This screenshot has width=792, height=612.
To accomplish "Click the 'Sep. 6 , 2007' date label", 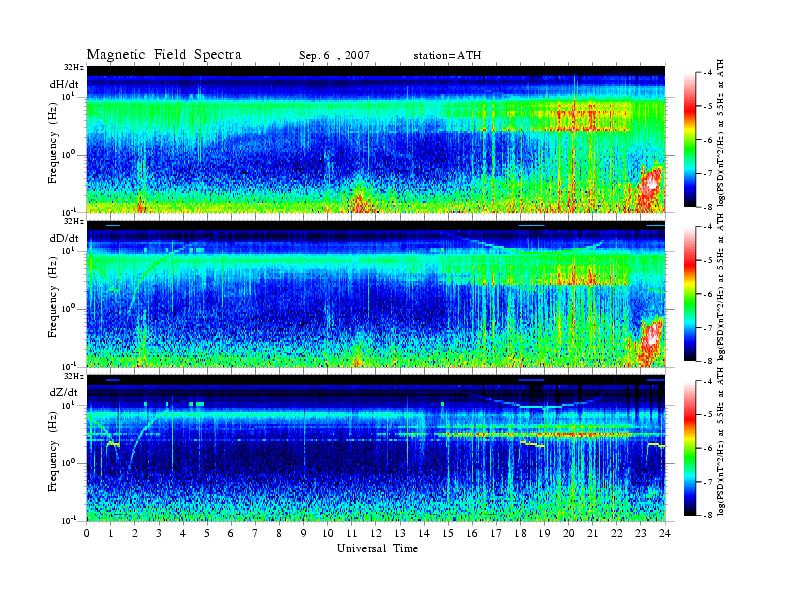I will 334,56.
